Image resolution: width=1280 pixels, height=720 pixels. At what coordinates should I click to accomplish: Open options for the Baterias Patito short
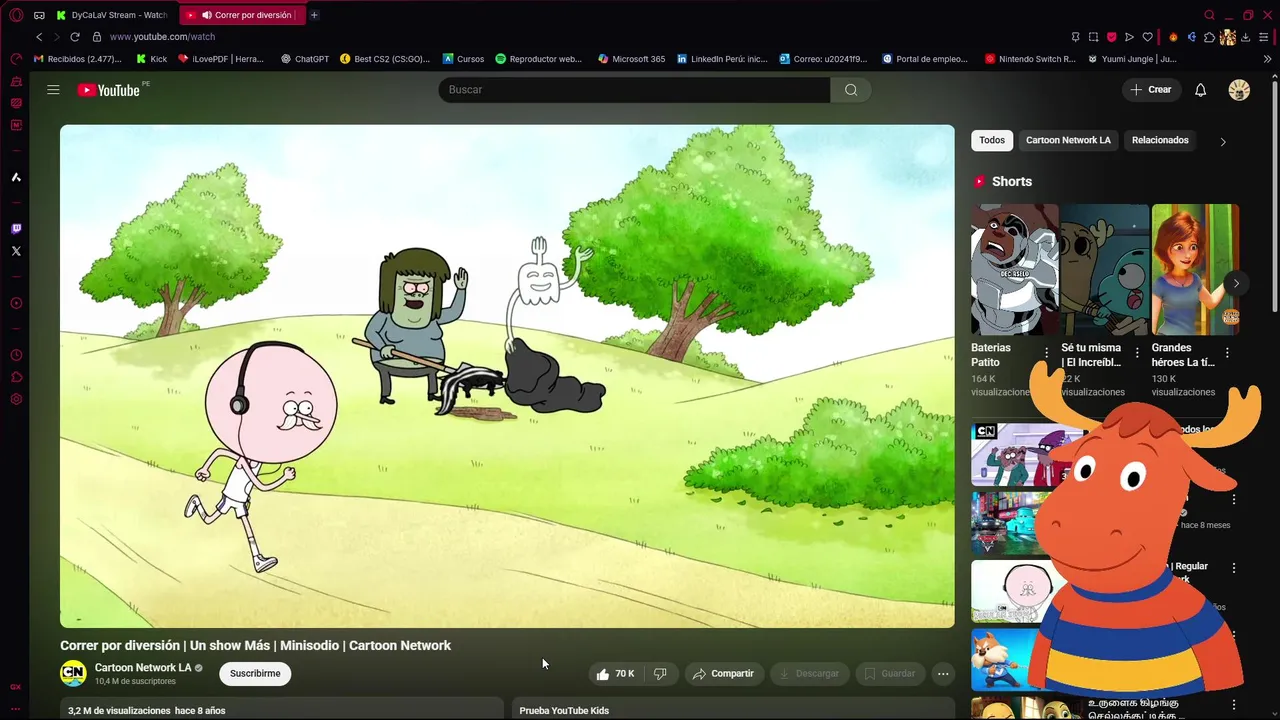[x=1047, y=353]
